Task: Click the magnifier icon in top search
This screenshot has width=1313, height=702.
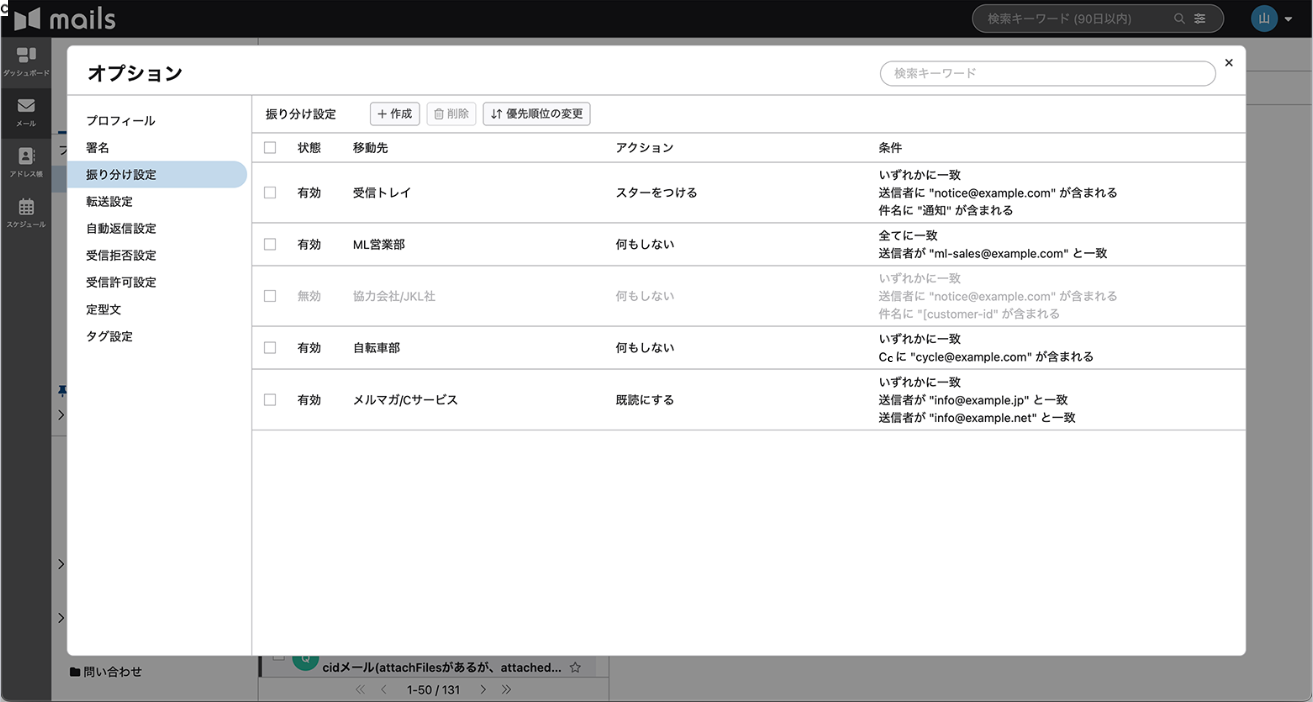Action: [1180, 19]
